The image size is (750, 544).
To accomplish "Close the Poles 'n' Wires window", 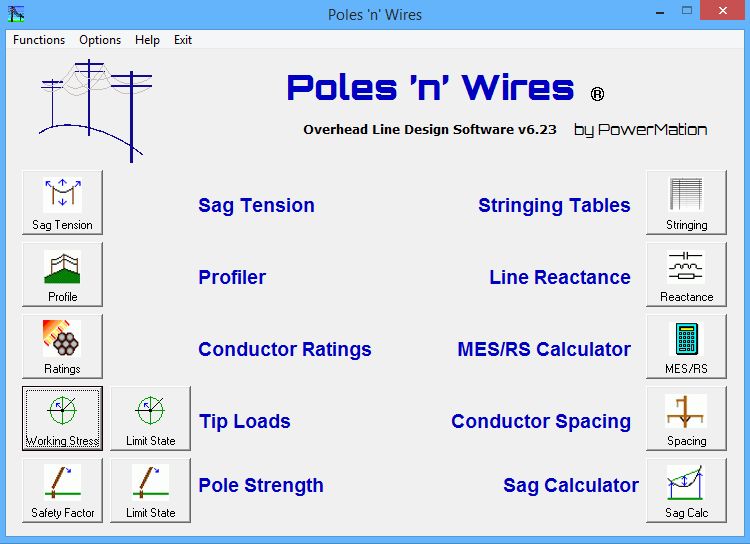I will (x=723, y=10).
